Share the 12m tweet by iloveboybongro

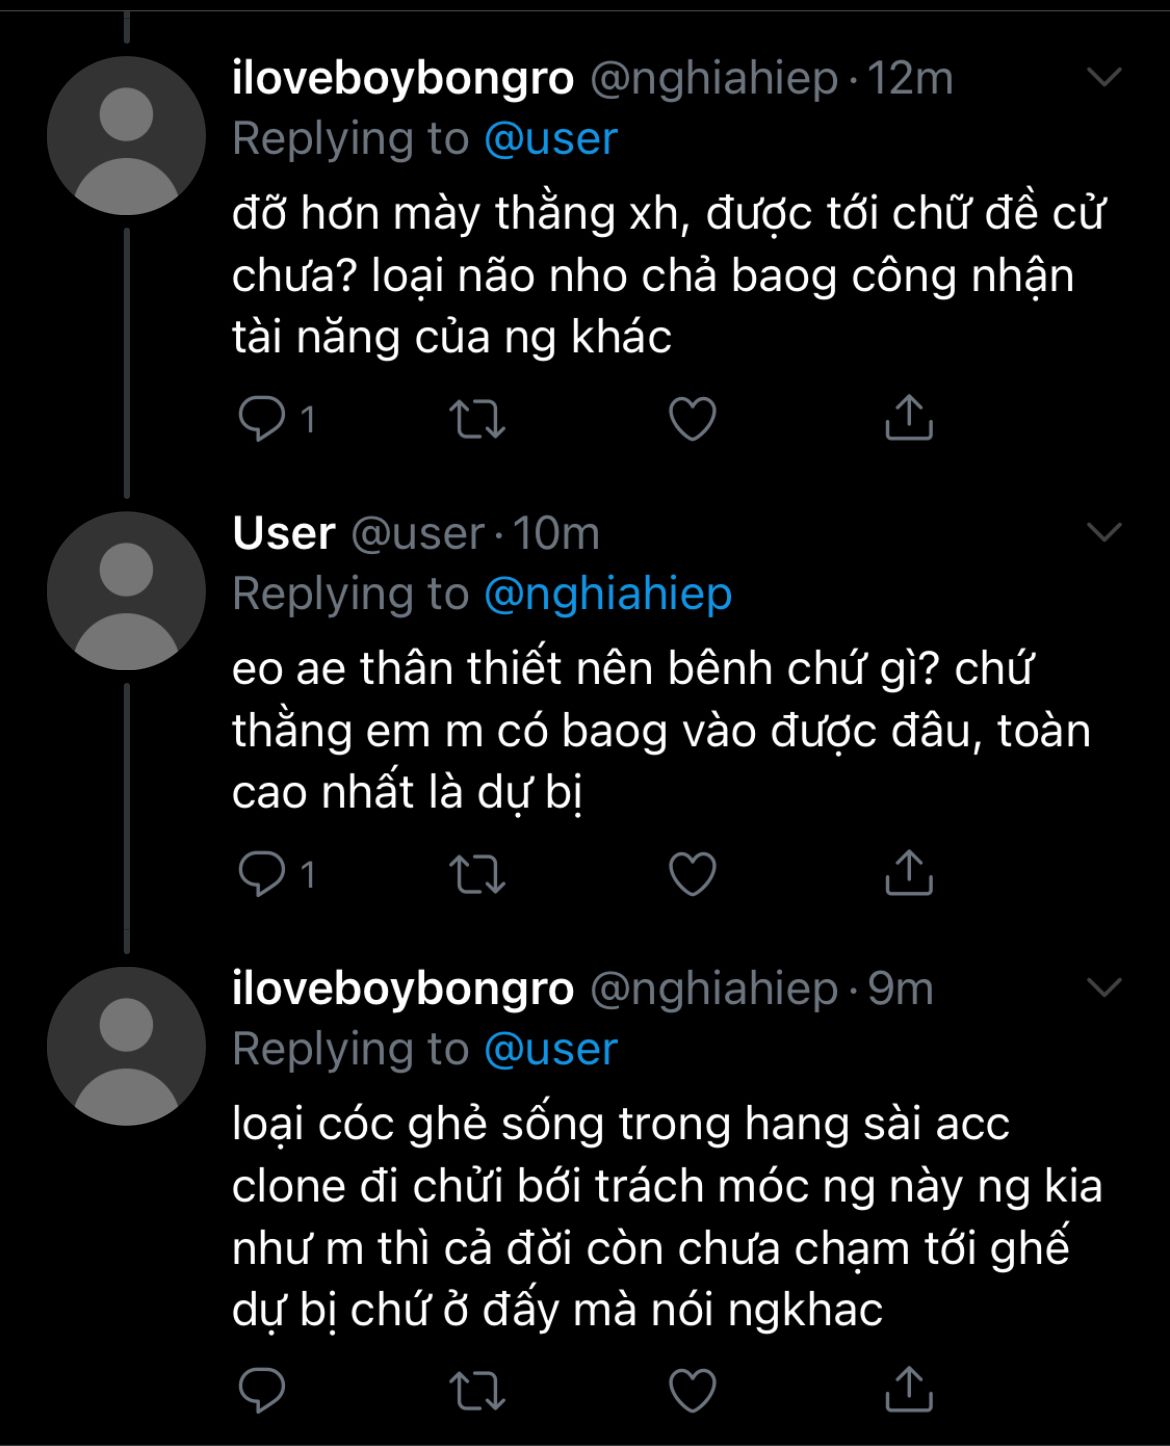coord(908,418)
